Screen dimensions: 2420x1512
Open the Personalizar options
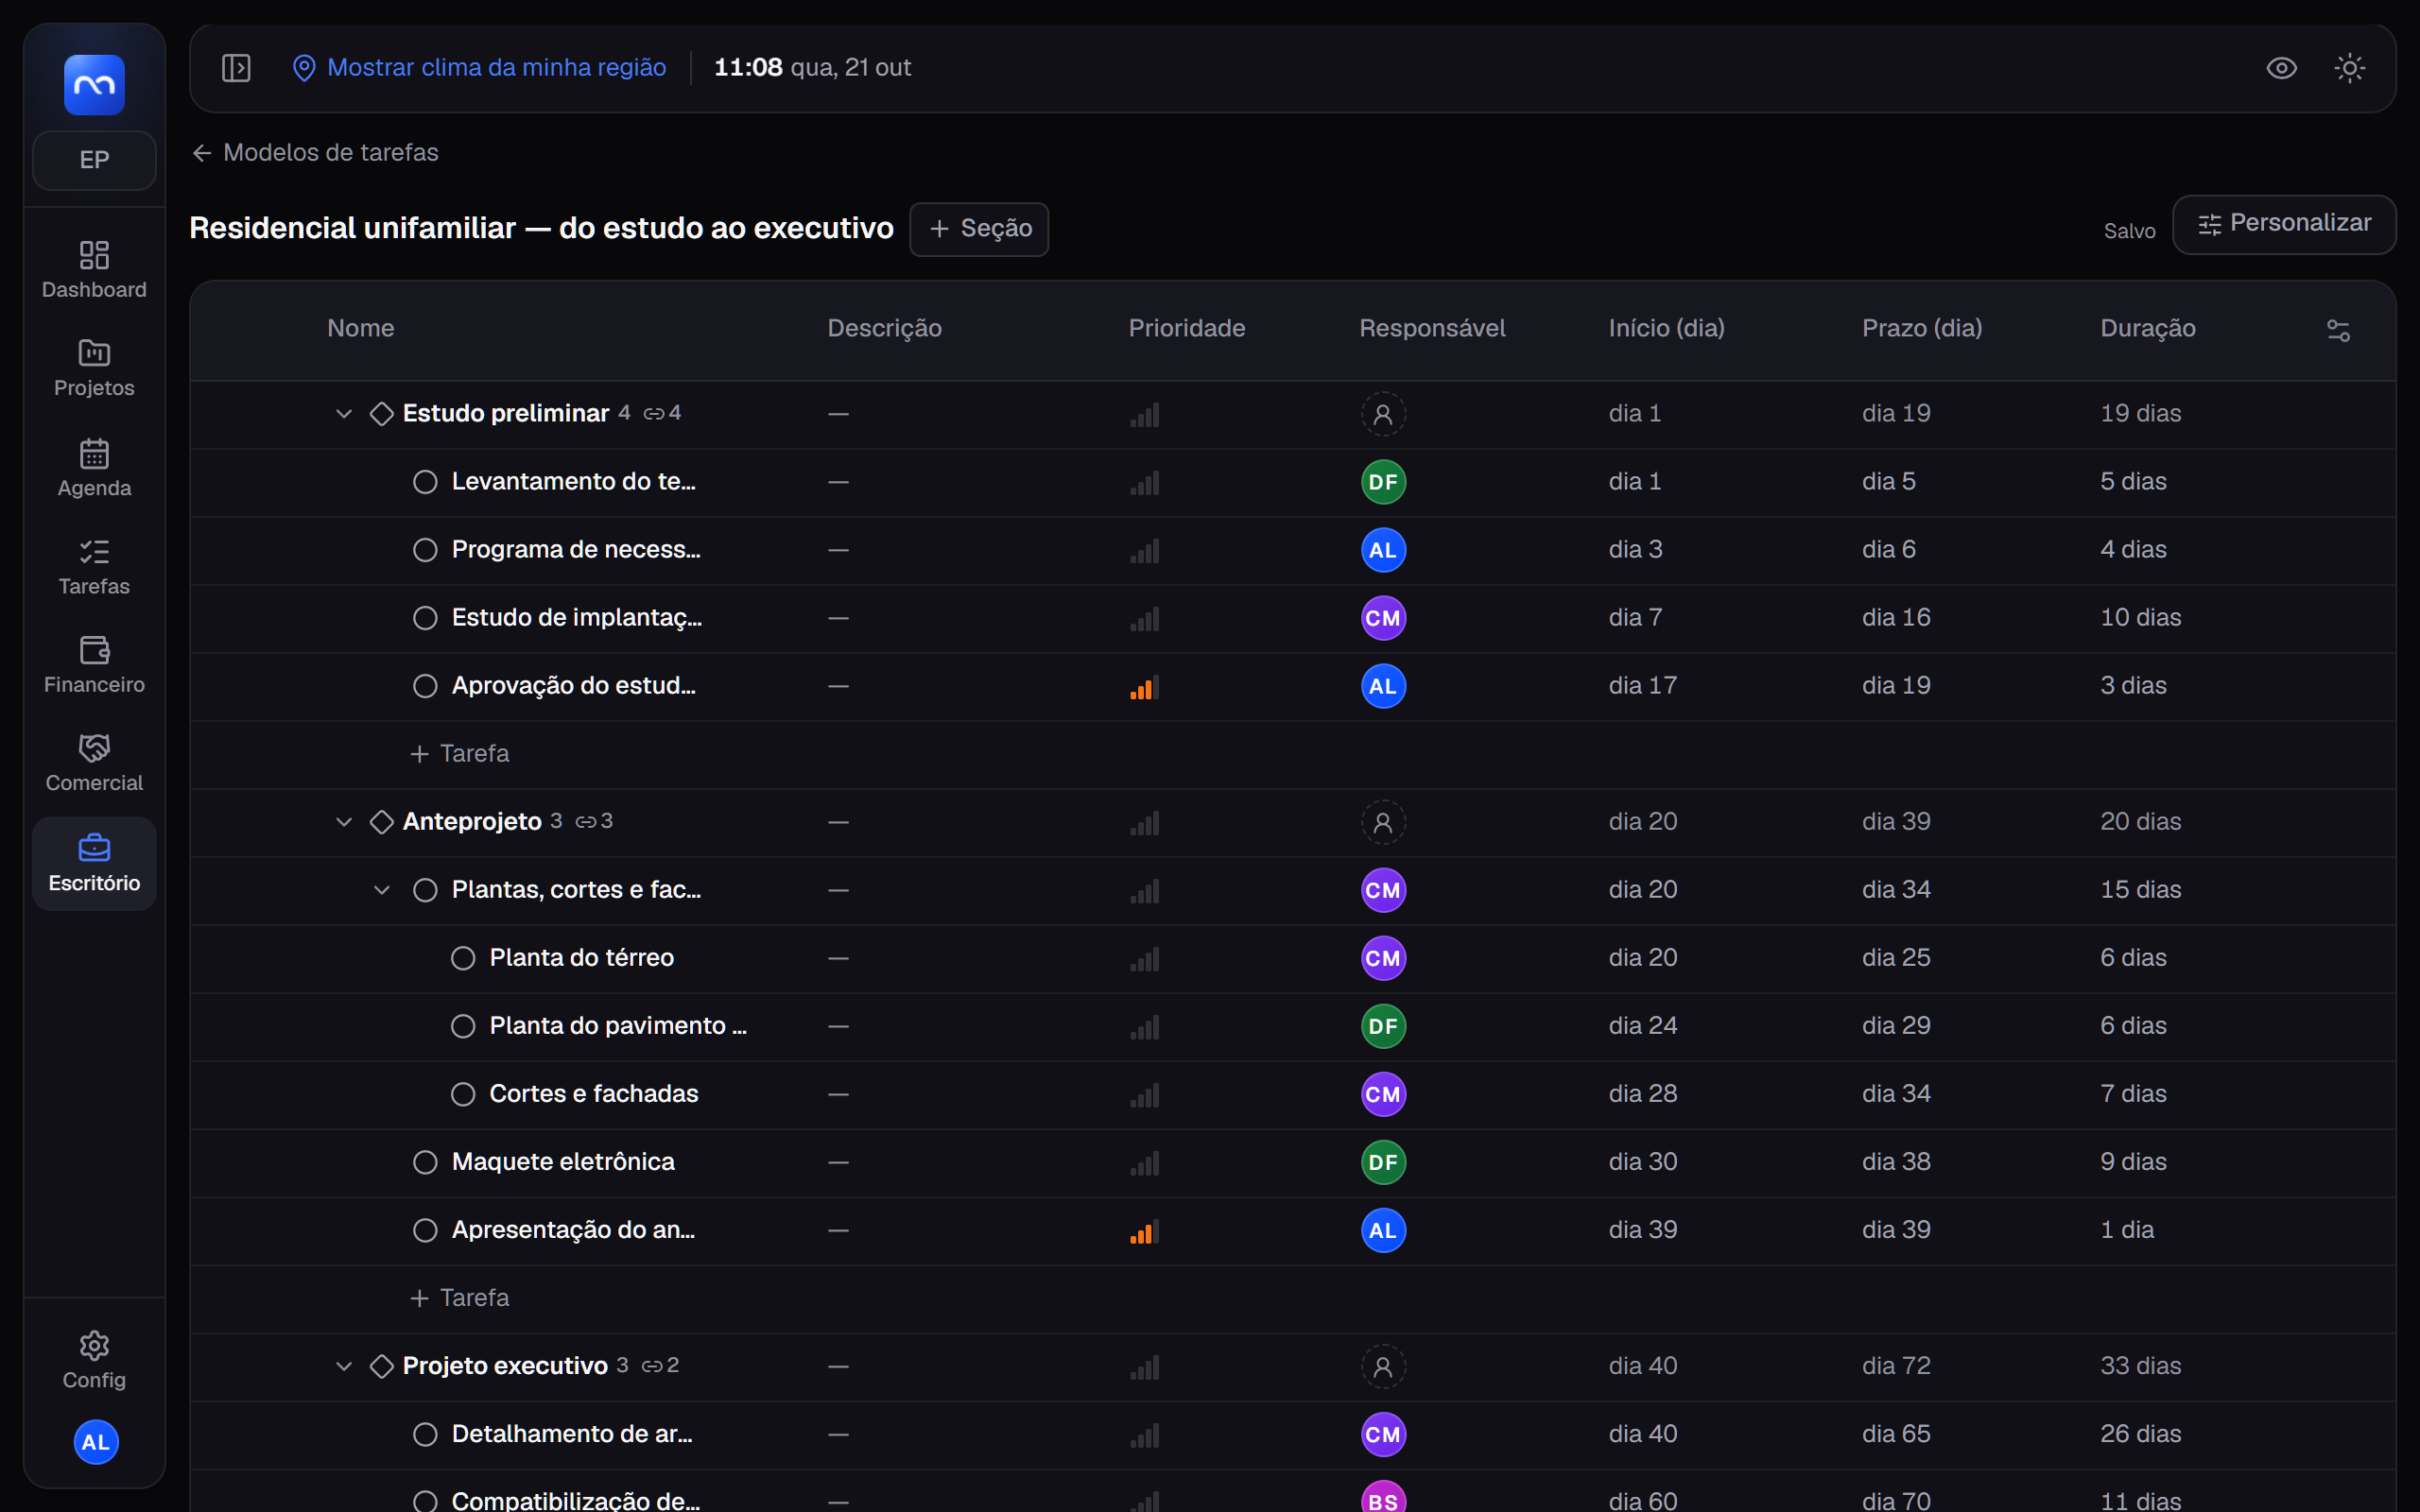[x=2284, y=224]
